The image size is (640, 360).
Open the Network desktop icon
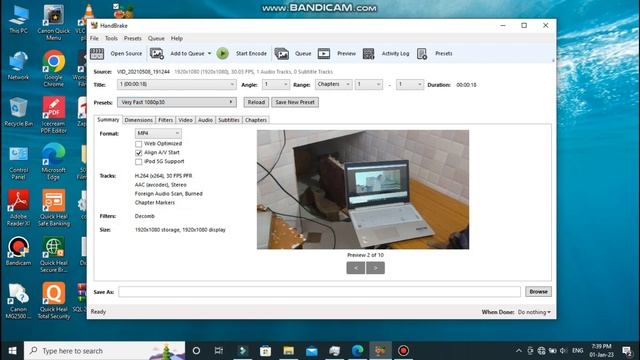(18, 65)
